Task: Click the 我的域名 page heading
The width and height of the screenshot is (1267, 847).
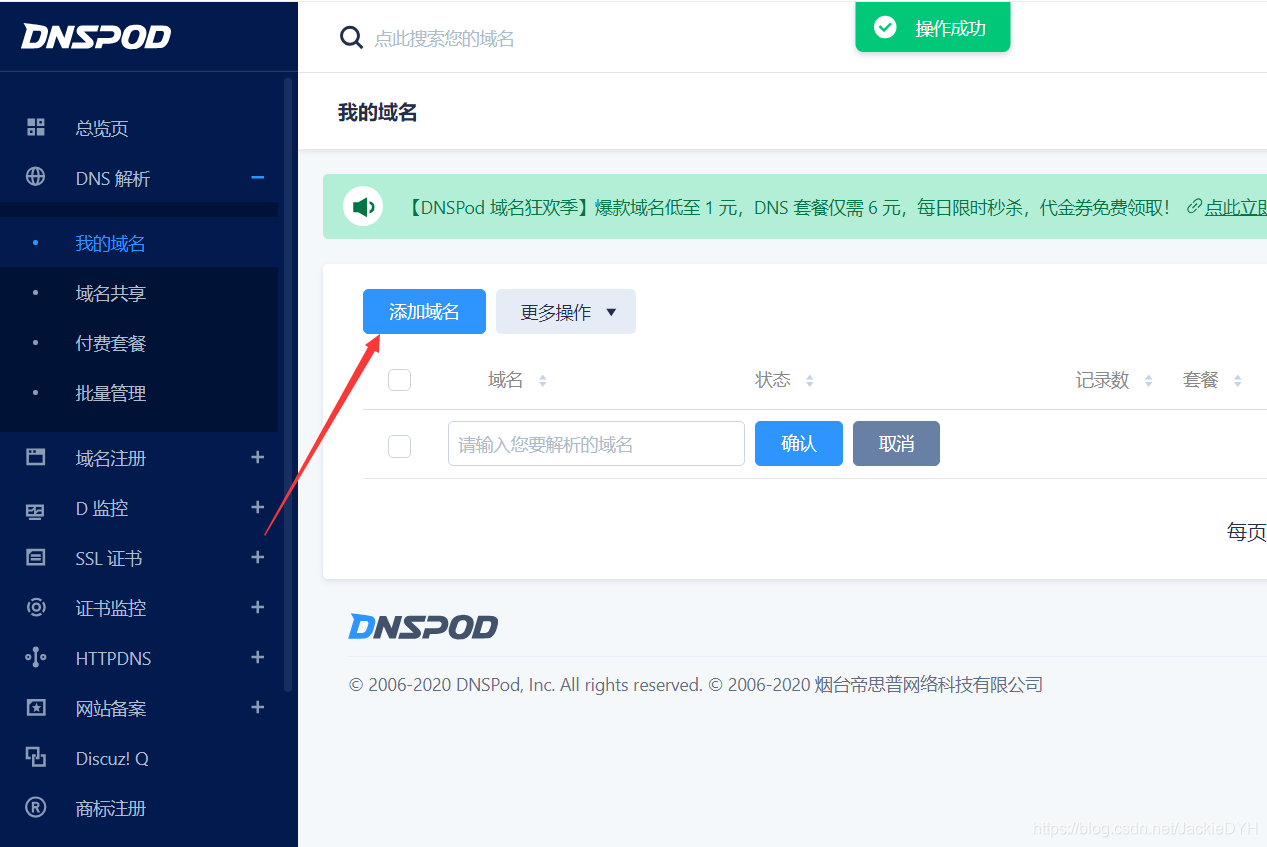Action: coord(378,112)
